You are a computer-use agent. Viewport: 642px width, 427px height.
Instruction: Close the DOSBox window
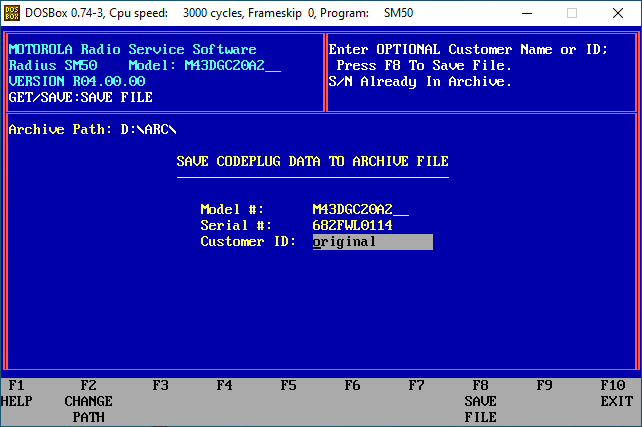(617, 14)
